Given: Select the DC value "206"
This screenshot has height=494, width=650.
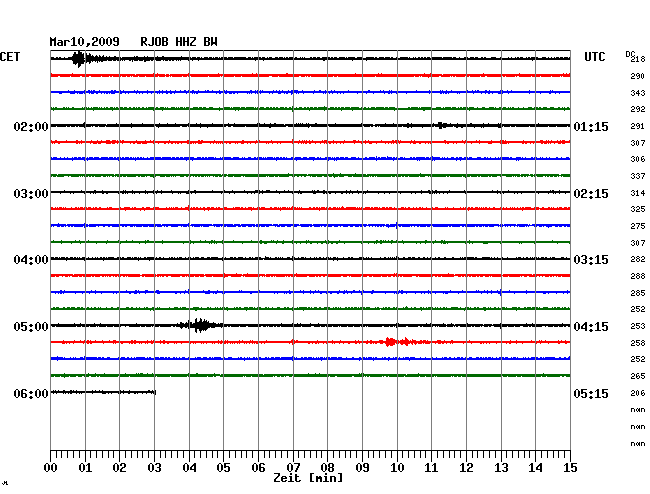Looking at the screenshot, I should 638,393.
